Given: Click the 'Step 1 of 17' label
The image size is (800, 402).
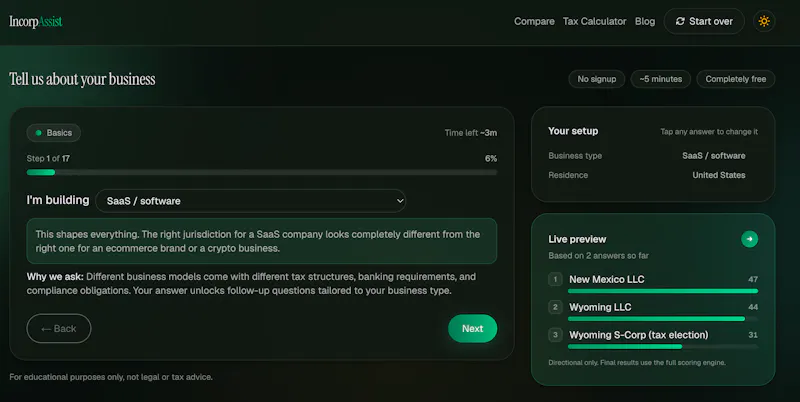Looking at the screenshot, I should pyautogui.click(x=48, y=159).
